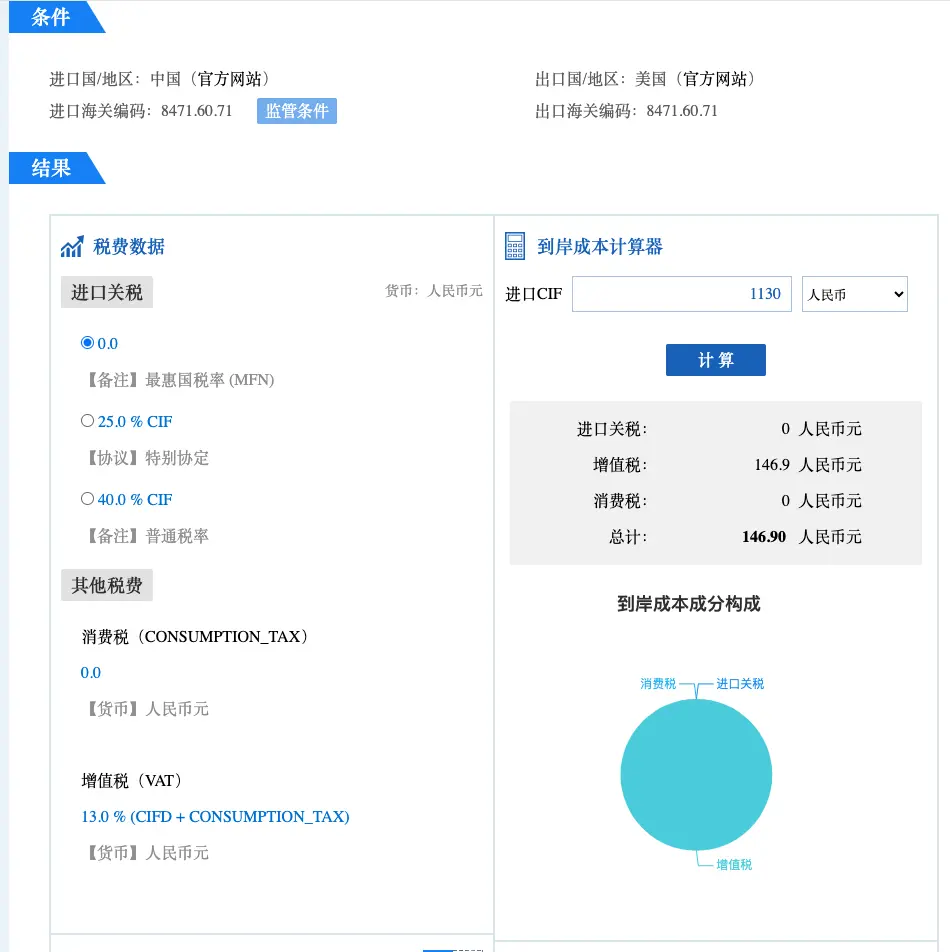Click the 增值税 pie chart label
The image size is (950, 952).
pyautogui.click(x=733, y=864)
